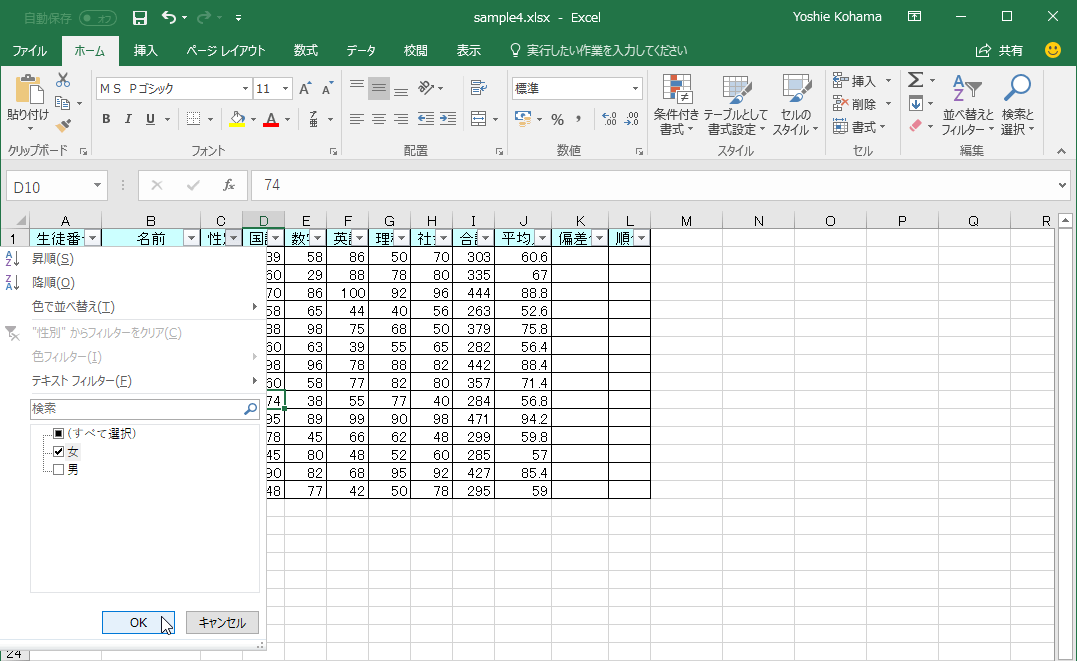Uncheck the 女 filter checkbox

(x=58, y=451)
